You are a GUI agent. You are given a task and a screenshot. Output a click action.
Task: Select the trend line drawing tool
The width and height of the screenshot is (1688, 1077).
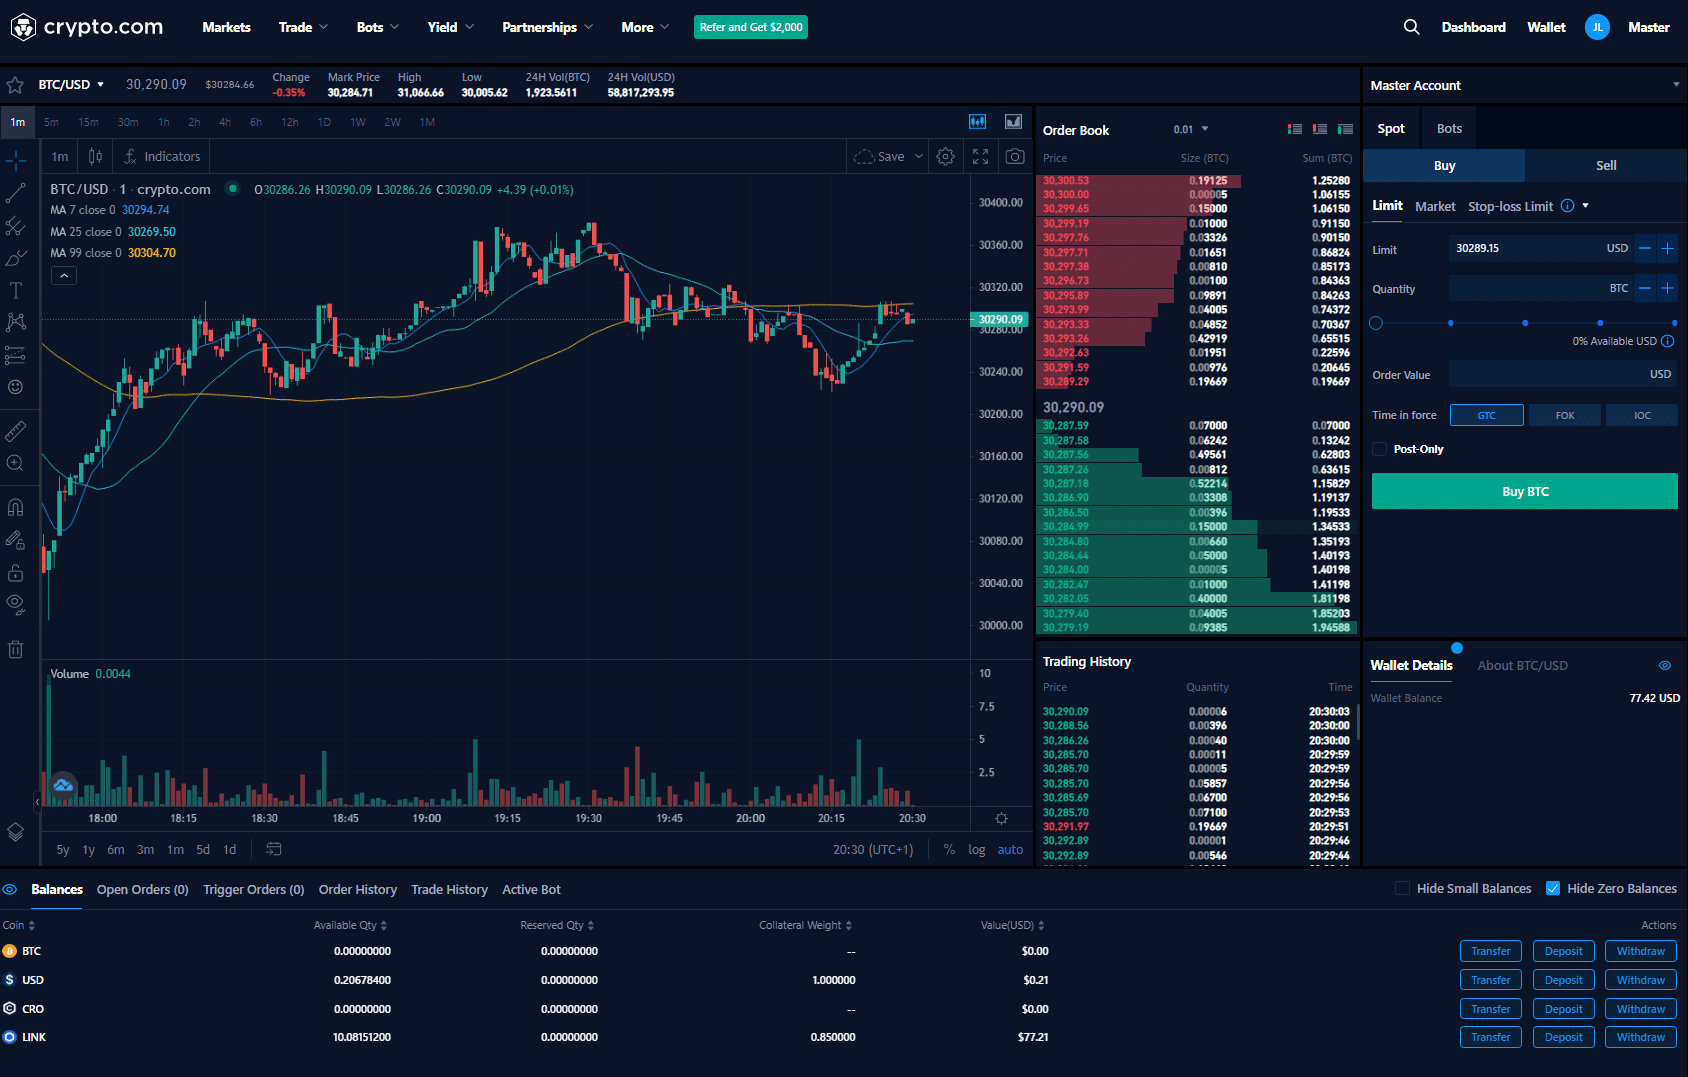click(16, 193)
